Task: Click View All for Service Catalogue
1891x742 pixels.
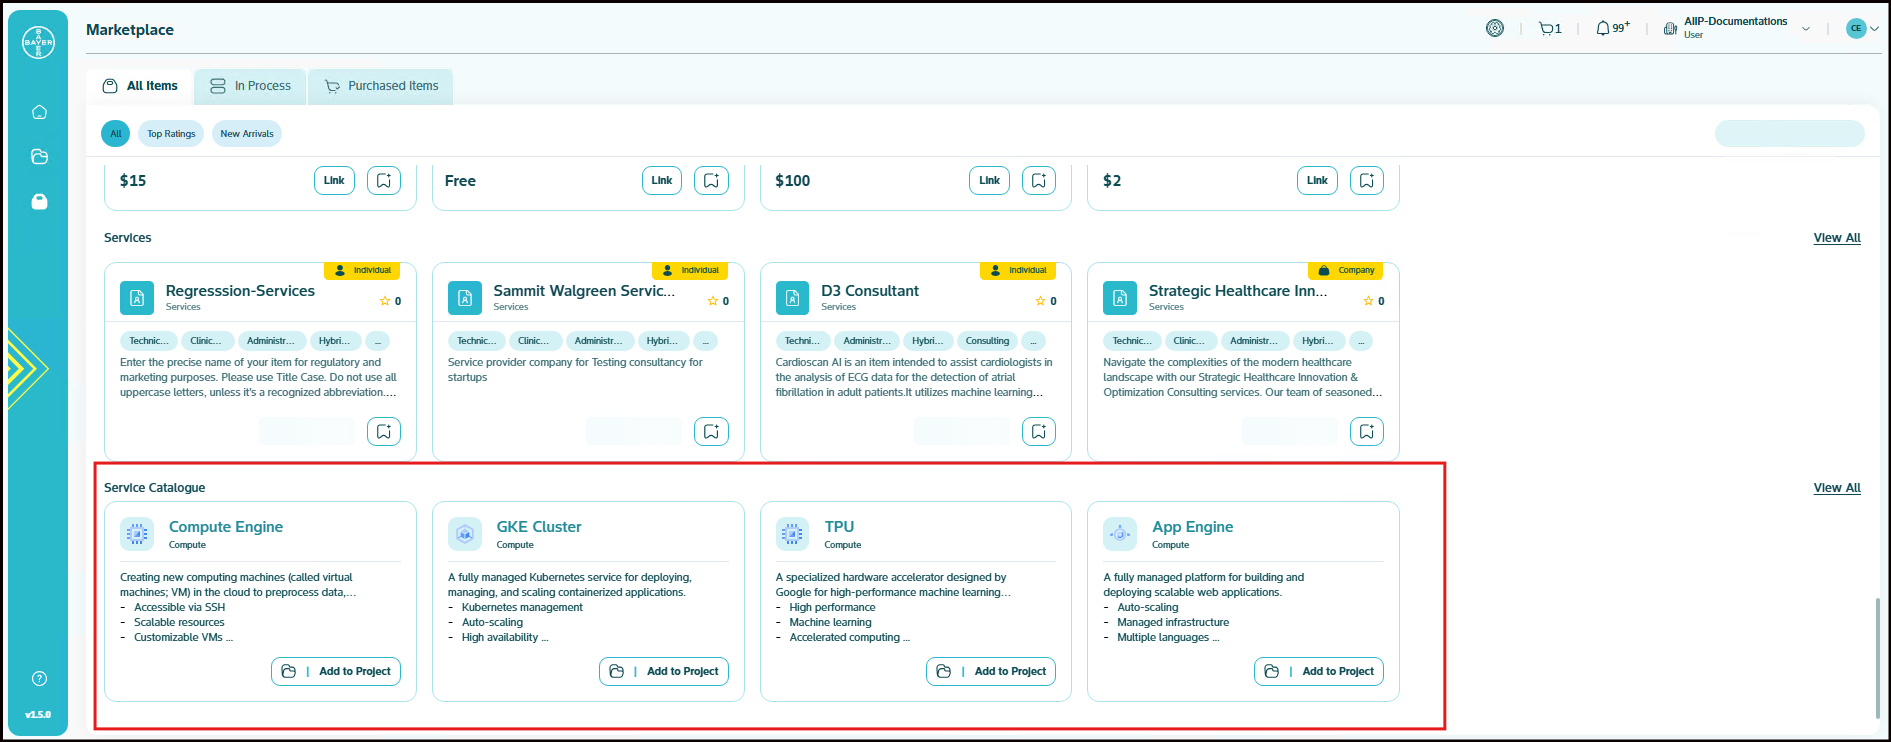Action: click(1836, 488)
